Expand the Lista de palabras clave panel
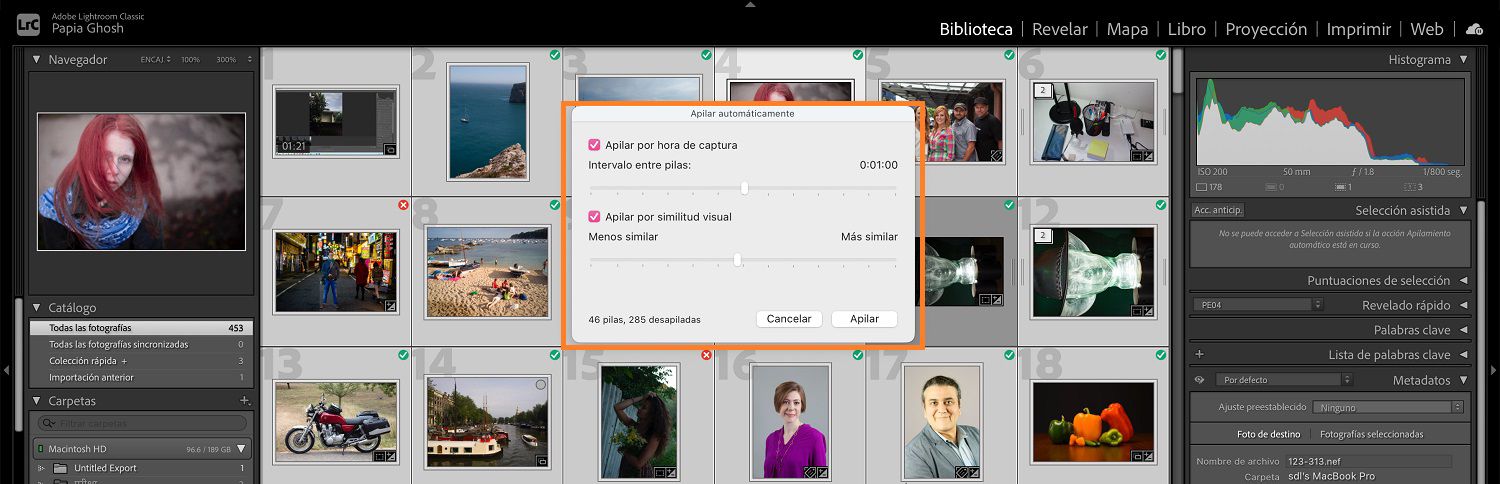 click(1464, 355)
